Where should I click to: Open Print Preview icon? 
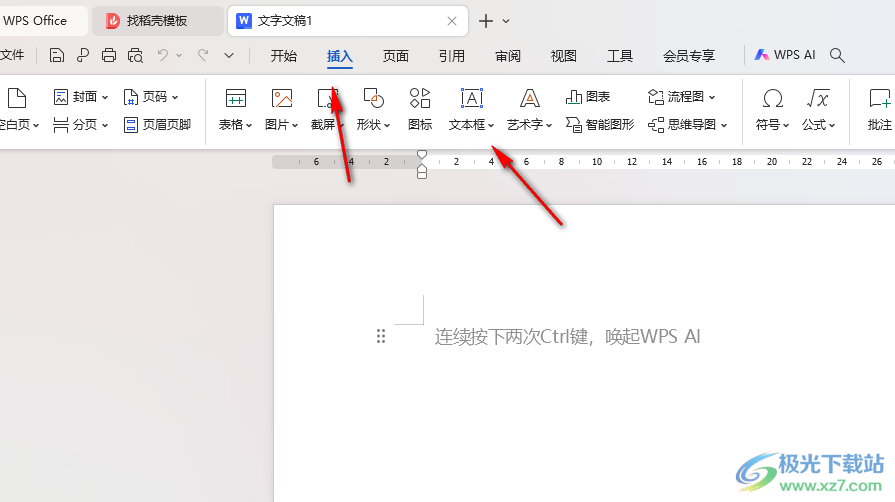(x=135, y=55)
